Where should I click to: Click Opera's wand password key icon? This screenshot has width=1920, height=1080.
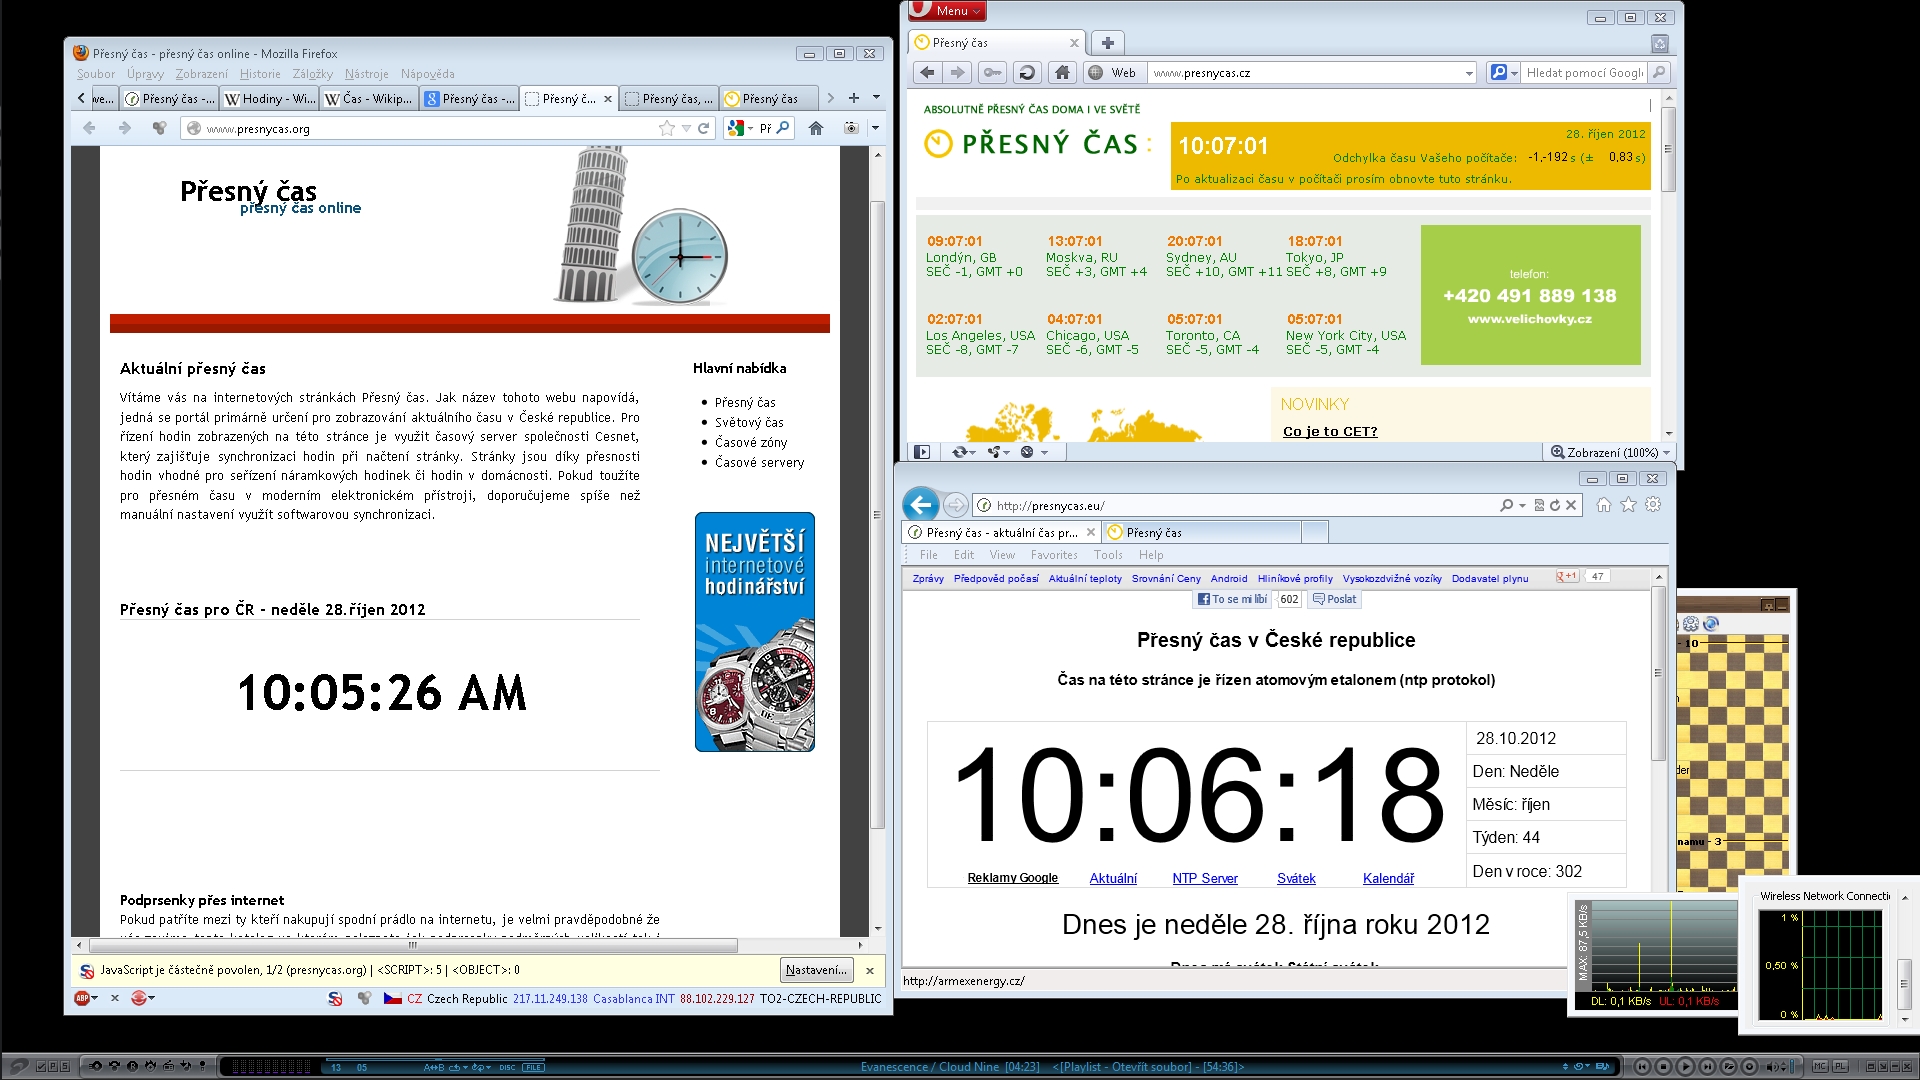point(992,73)
